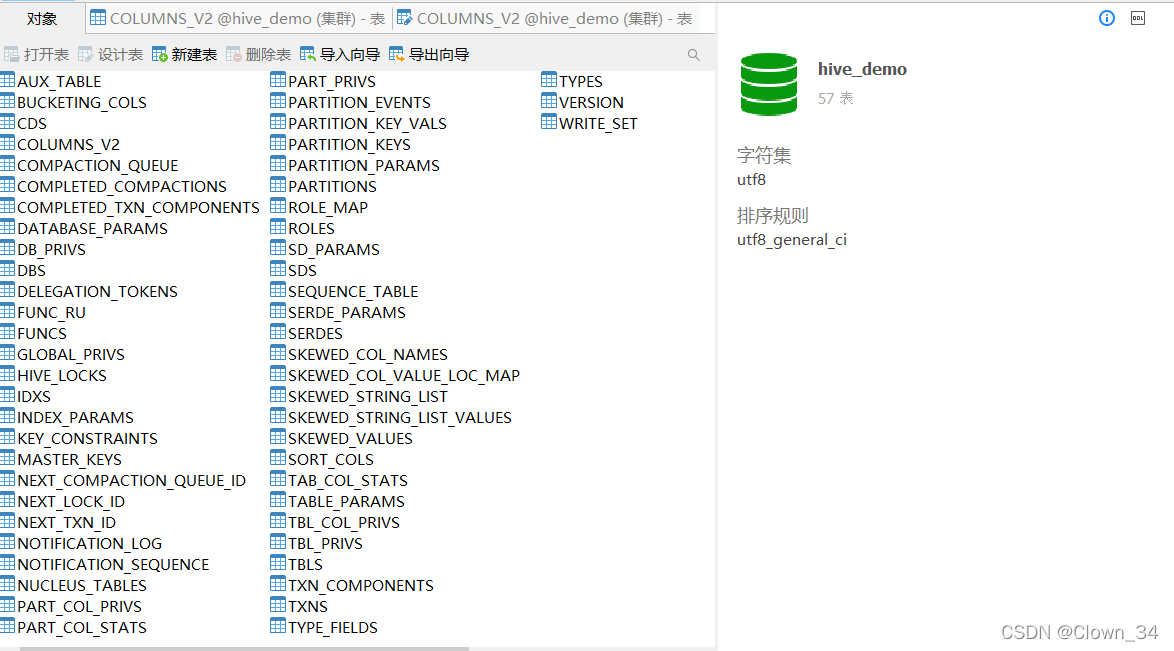The image size is (1174, 651).
Task: Open the Import Wizard
Action: (340, 55)
